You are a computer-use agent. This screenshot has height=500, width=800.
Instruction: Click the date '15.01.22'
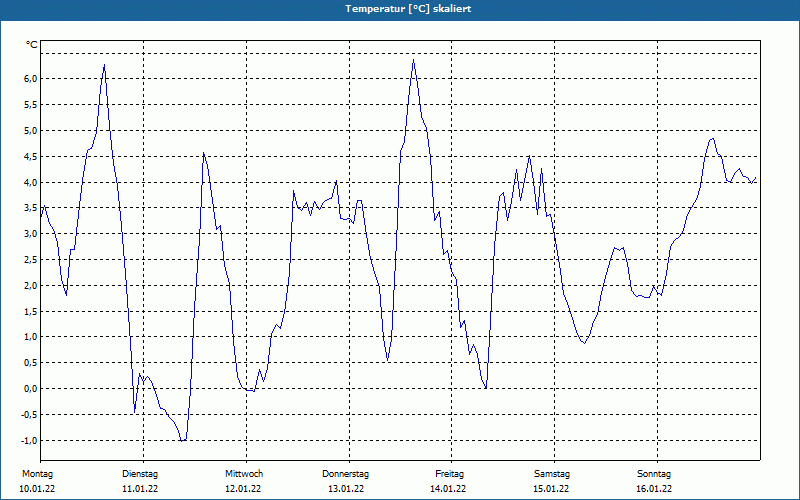click(551, 489)
